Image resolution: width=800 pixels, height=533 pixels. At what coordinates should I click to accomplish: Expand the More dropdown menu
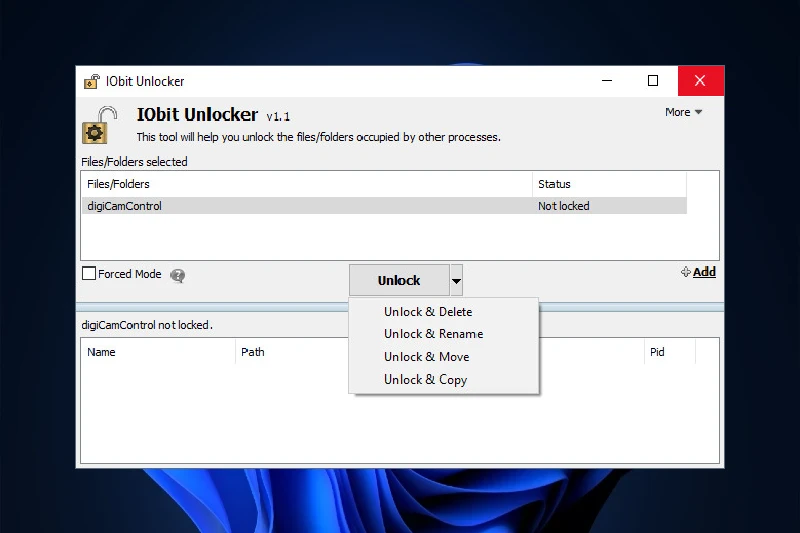[x=683, y=112]
